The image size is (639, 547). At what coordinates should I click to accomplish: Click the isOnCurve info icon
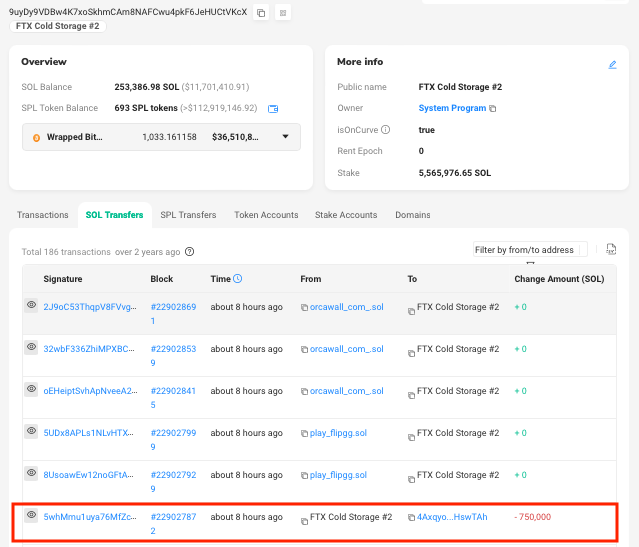point(386,130)
